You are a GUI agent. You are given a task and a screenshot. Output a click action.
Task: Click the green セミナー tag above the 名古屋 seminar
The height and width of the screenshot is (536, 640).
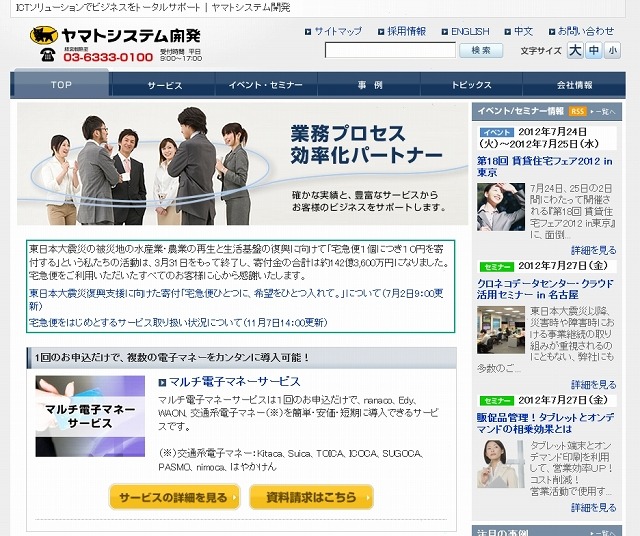click(x=497, y=267)
